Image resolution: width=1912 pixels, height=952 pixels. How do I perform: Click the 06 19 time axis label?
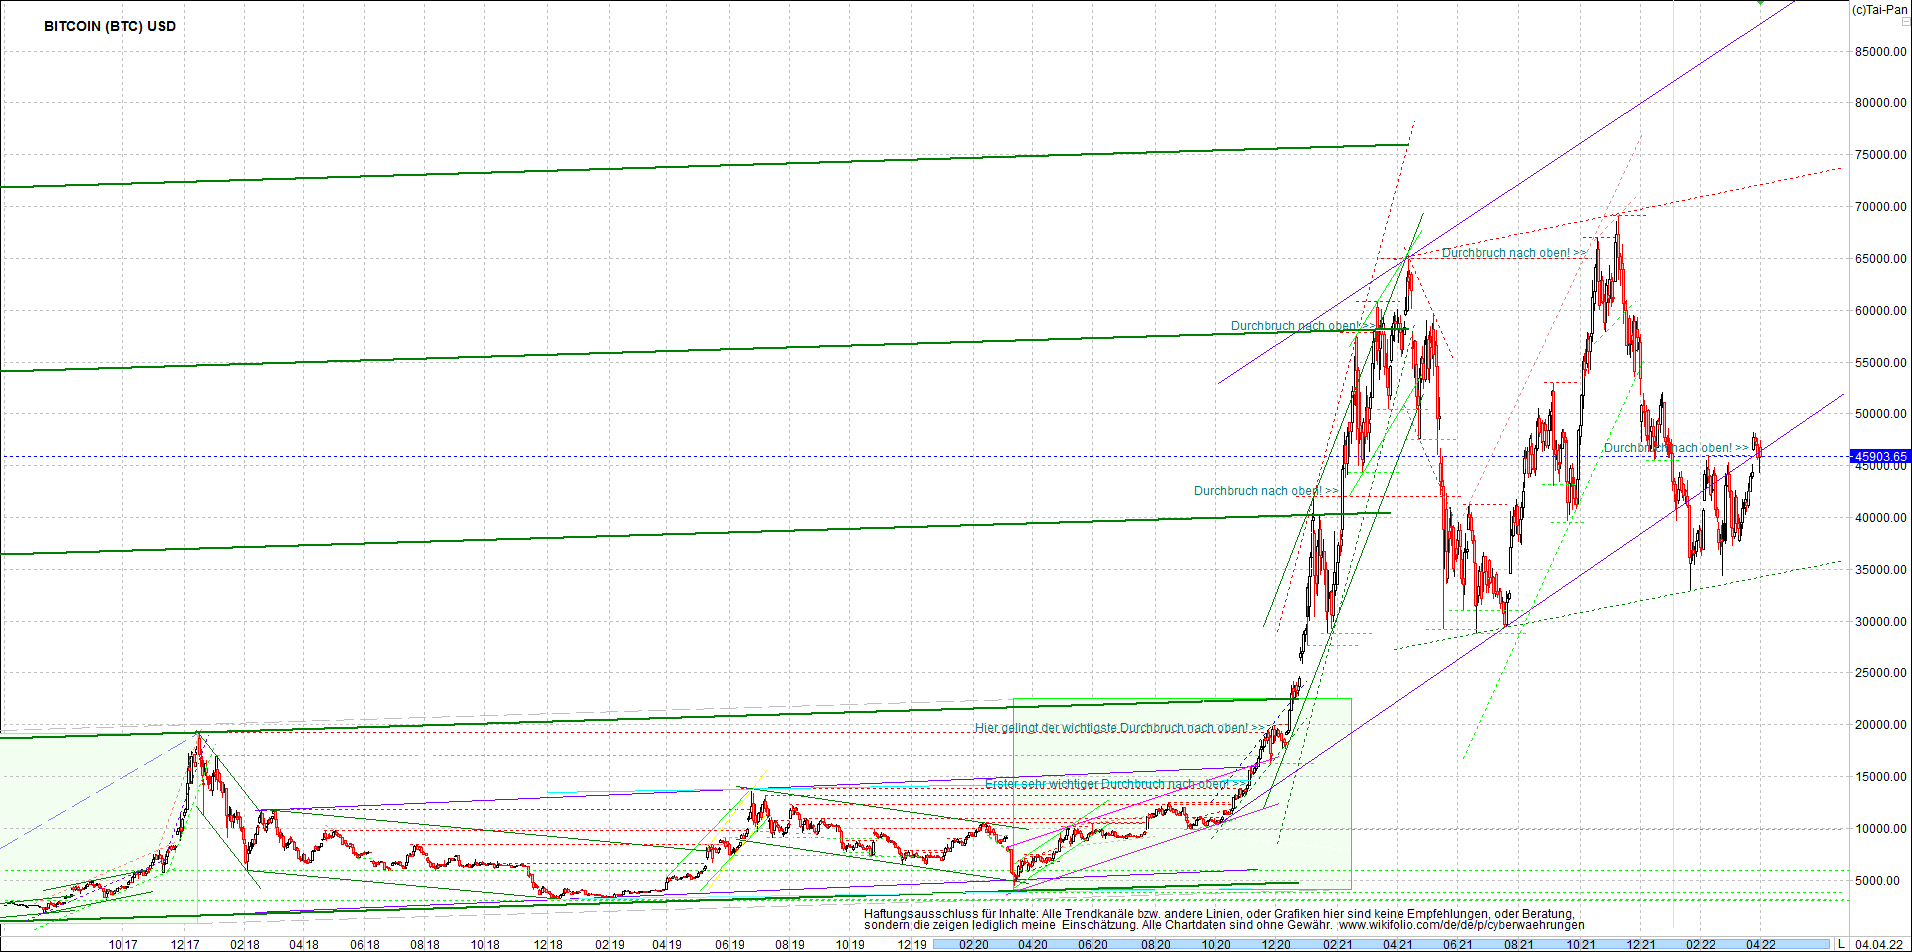coord(729,944)
